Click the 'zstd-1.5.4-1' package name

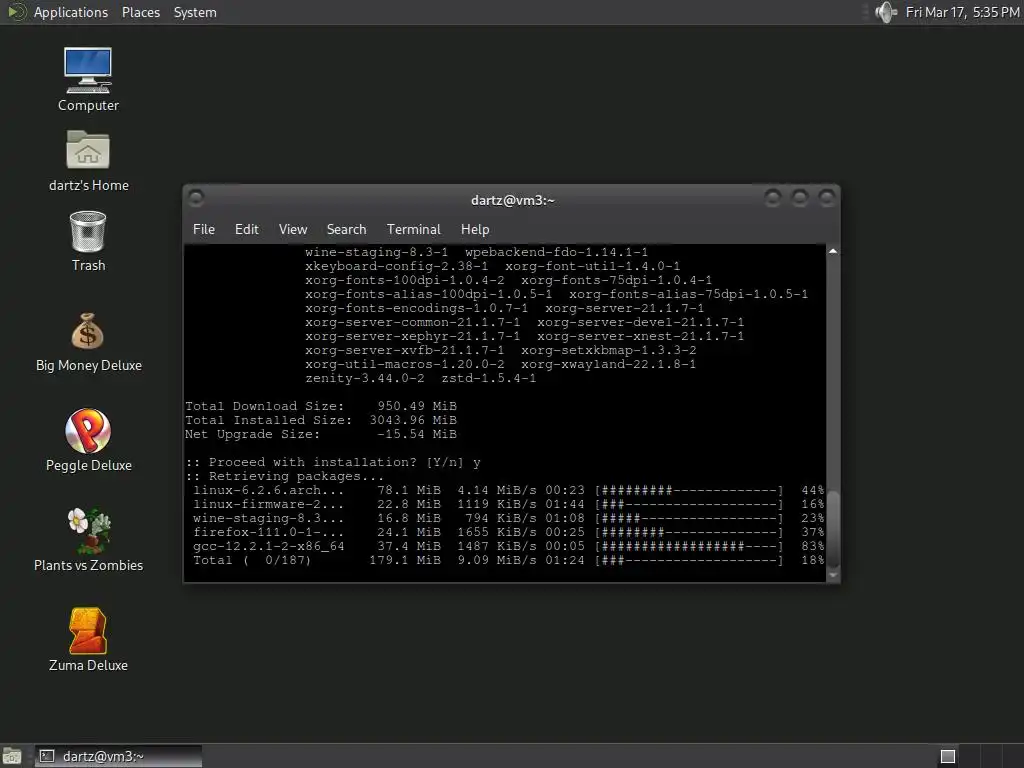click(488, 378)
